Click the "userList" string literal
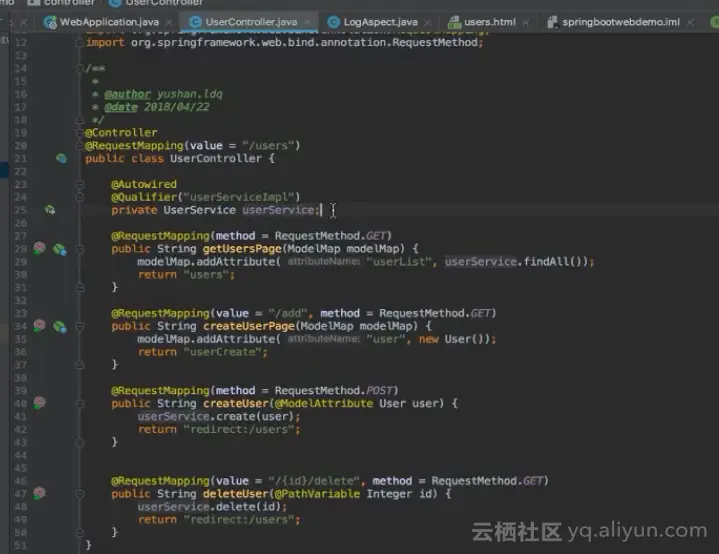 pyautogui.click(x=398, y=261)
